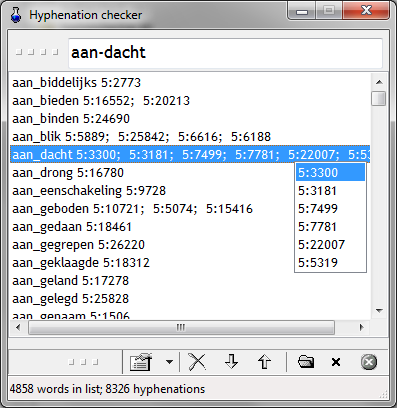Viewport: 397px width, 408px height.
Task: Click the vertical scrollbar up arrow
Action: pyautogui.click(x=379, y=82)
